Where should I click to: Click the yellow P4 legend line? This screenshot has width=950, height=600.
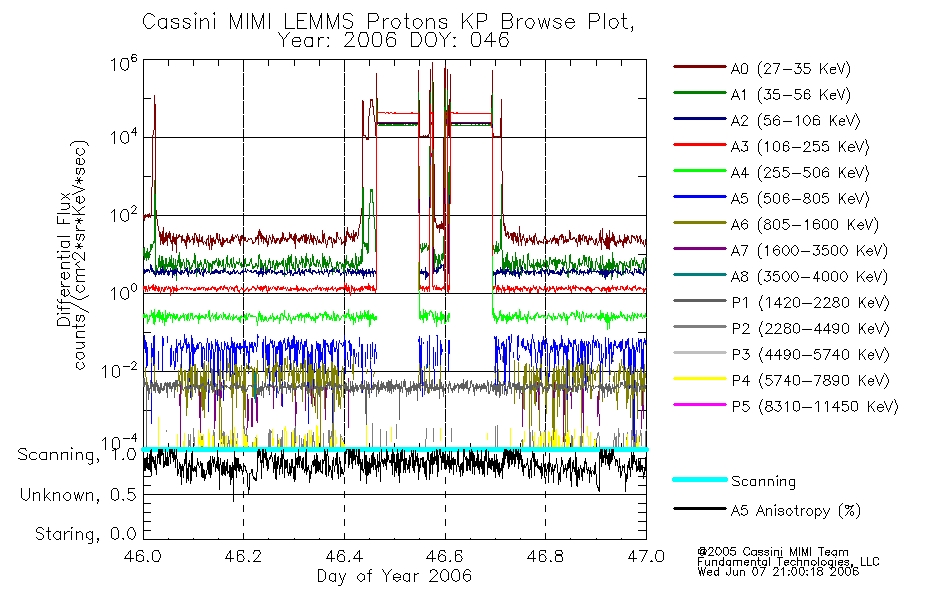[699, 379]
